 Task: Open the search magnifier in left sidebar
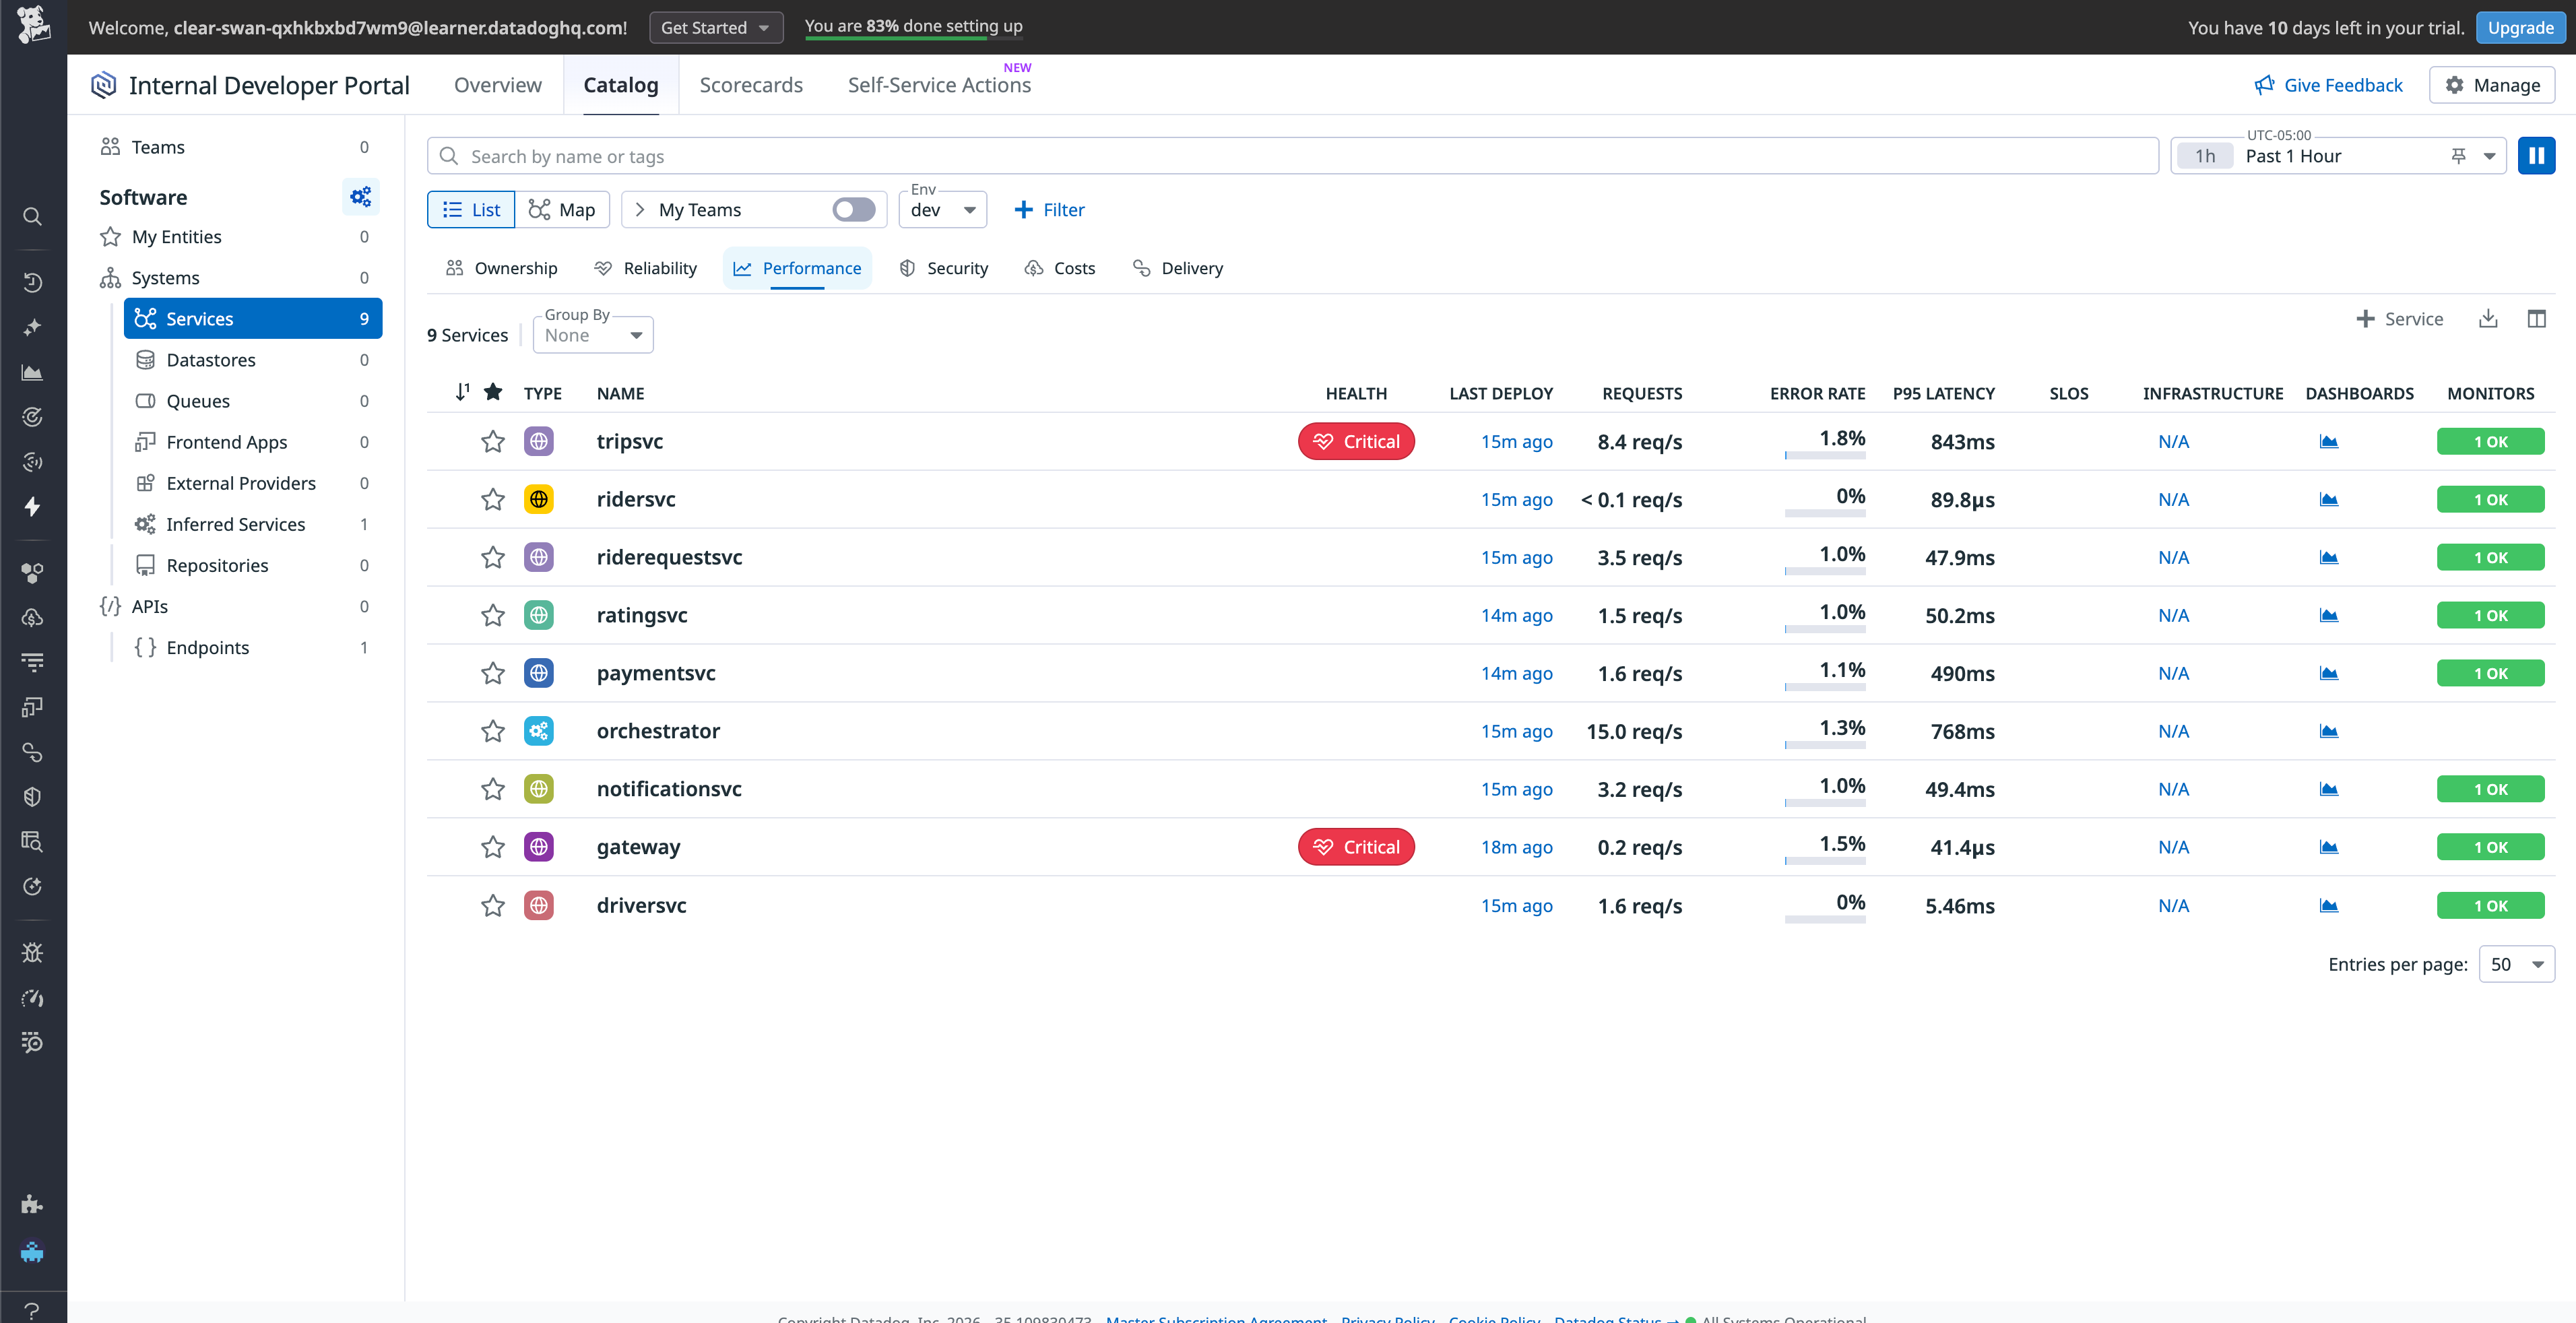pos(32,216)
